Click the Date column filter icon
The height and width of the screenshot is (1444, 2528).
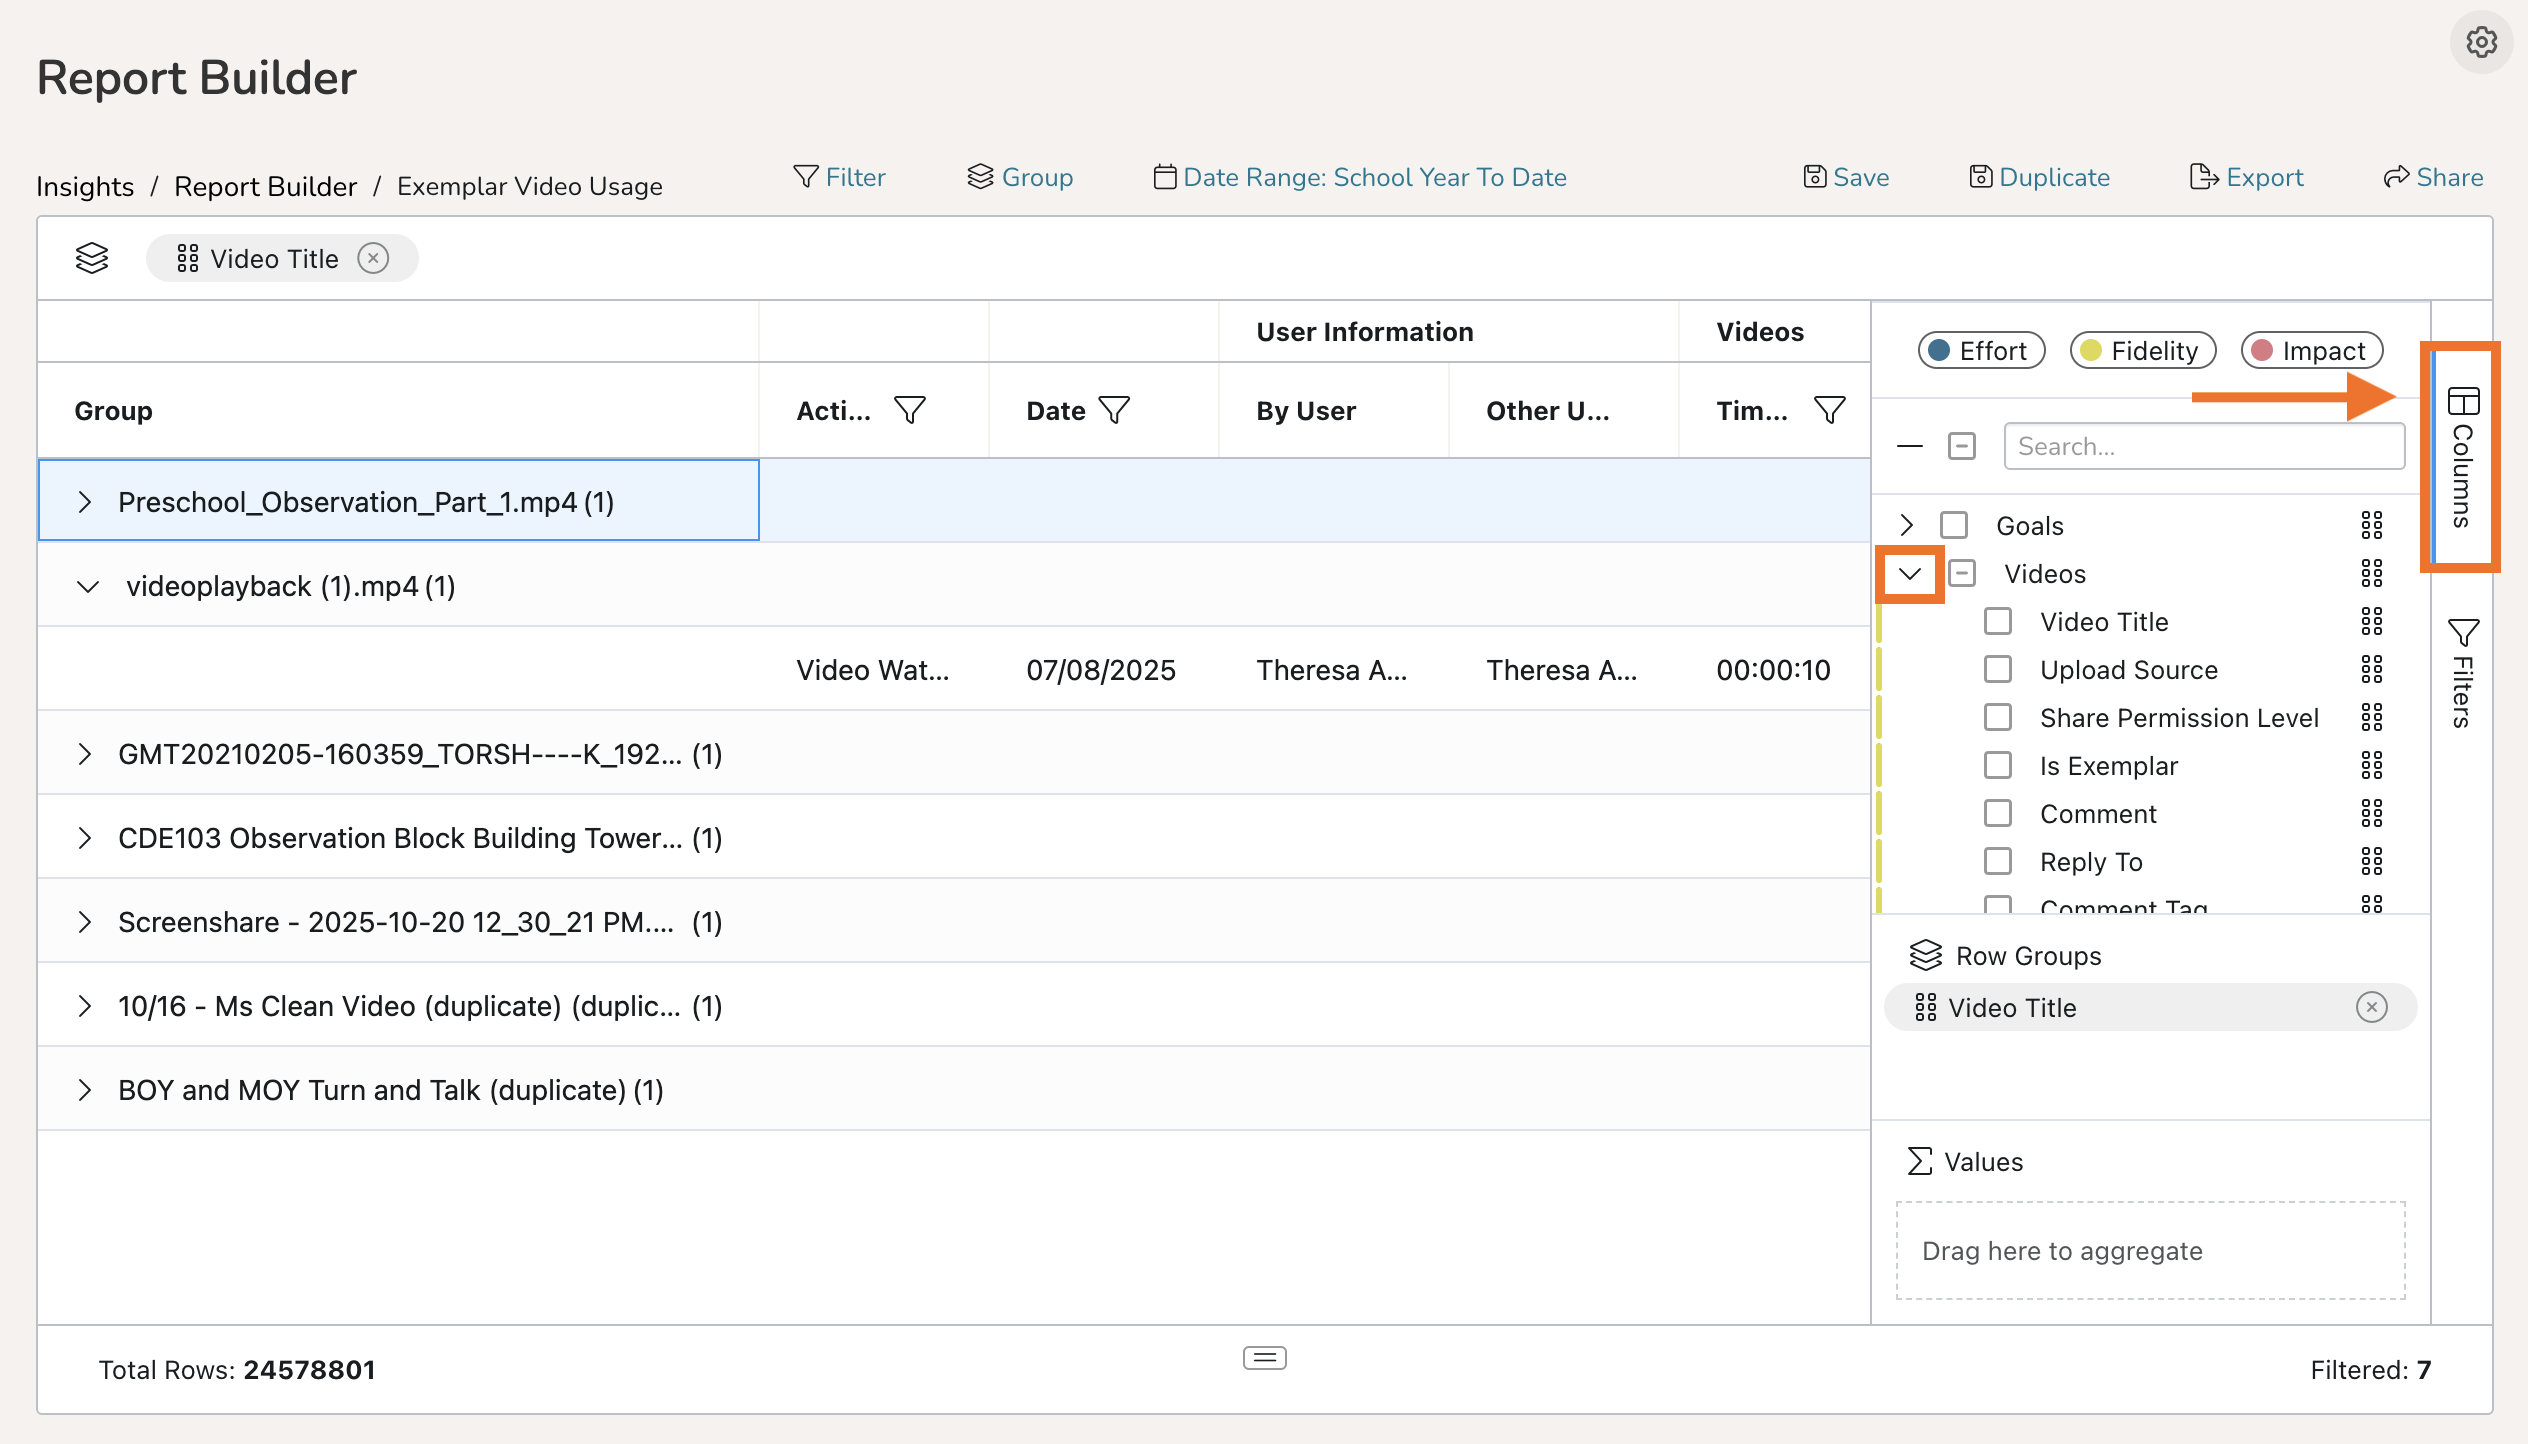point(1114,410)
